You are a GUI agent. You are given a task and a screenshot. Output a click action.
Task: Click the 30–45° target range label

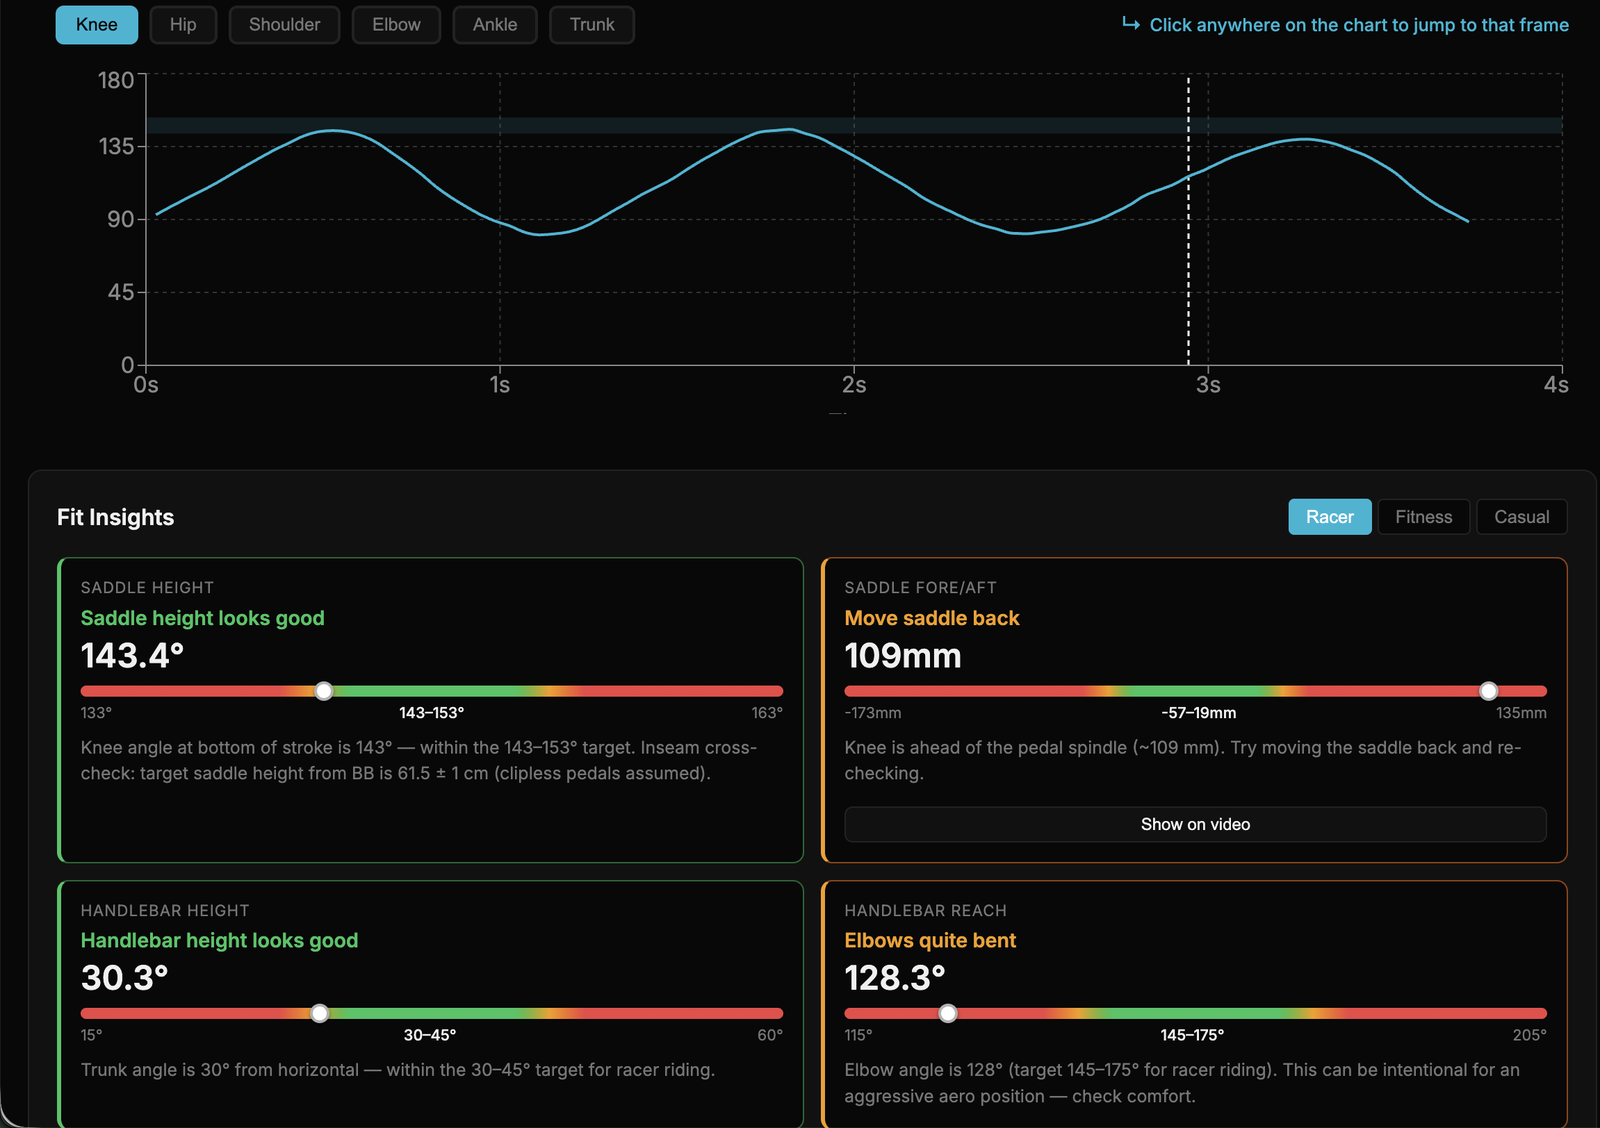tap(430, 1035)
